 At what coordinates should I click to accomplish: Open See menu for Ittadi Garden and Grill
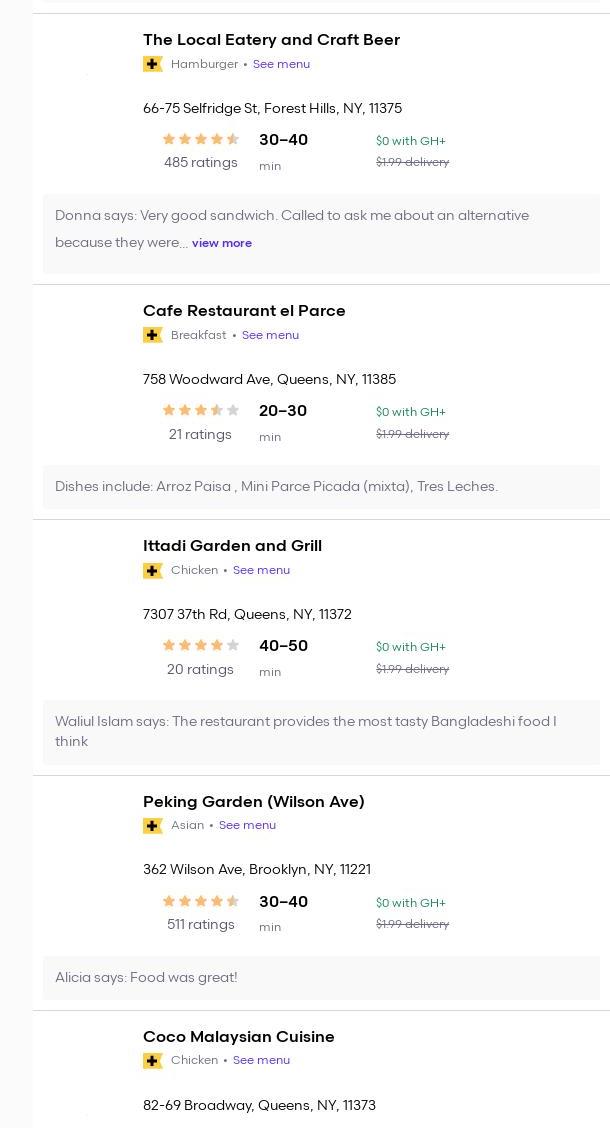pyautogui.click(x=261, y=570)
